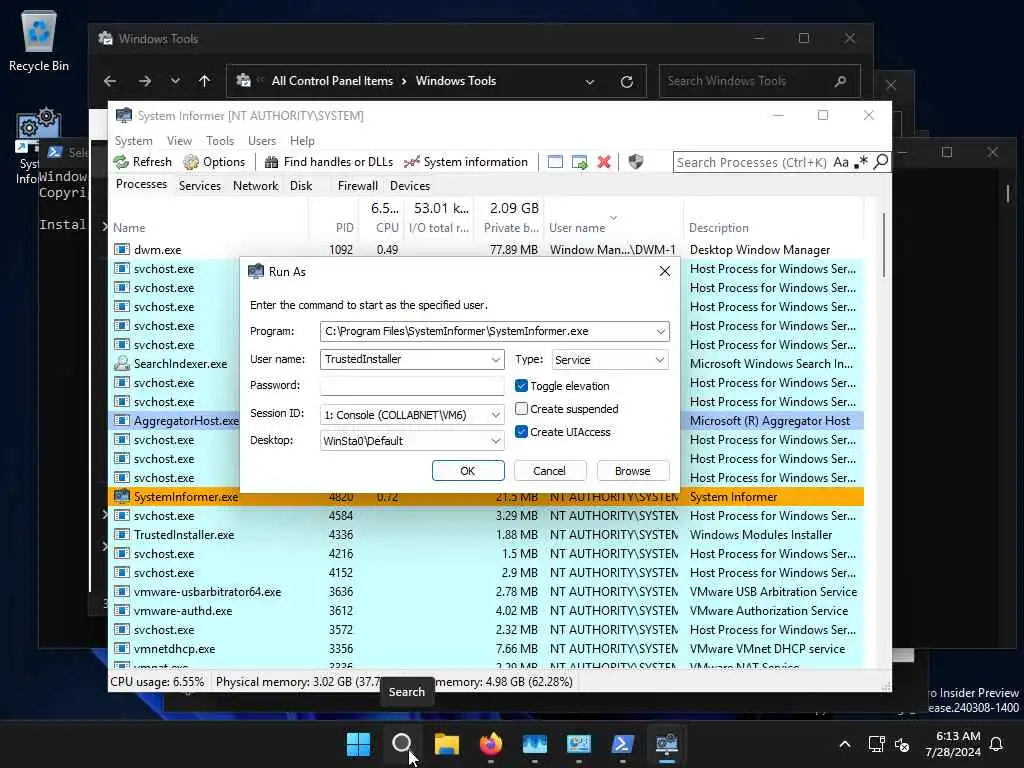The width and height of the screenshot is (1024, 768).
Task: Click the red X terminate icon
Action: pos(604,162)
